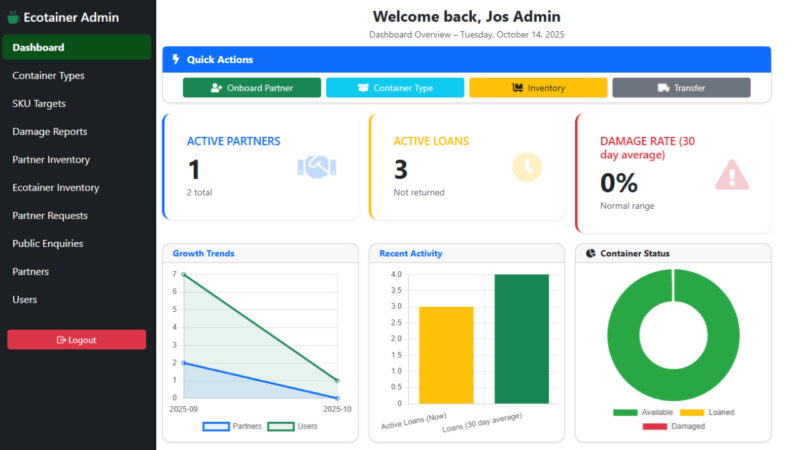Image resolution: width=800 pixels, height=450 pixels.
Task: Click the gray Transfer quick action button
Action: [681, 88]
